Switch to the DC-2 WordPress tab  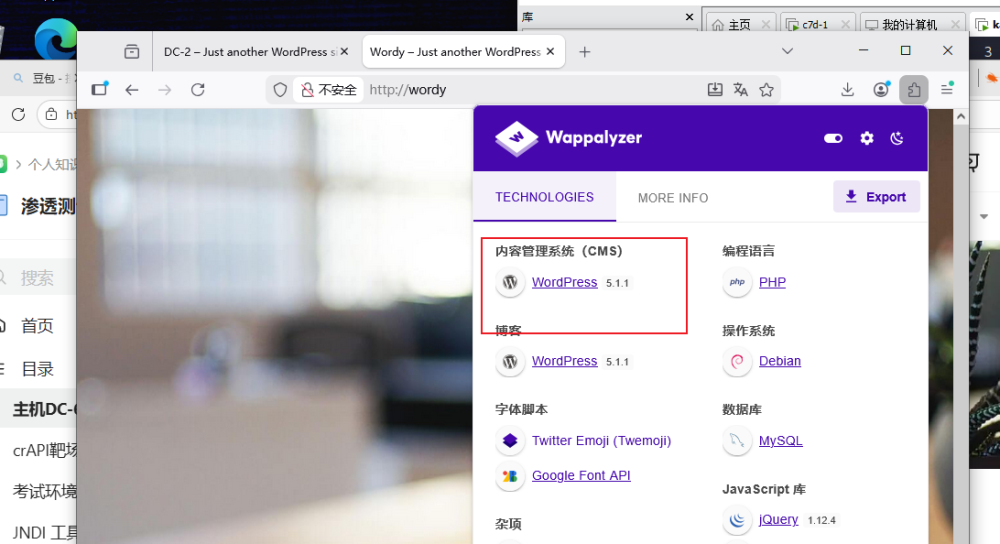pyautogui.click(x=250, y=52)
